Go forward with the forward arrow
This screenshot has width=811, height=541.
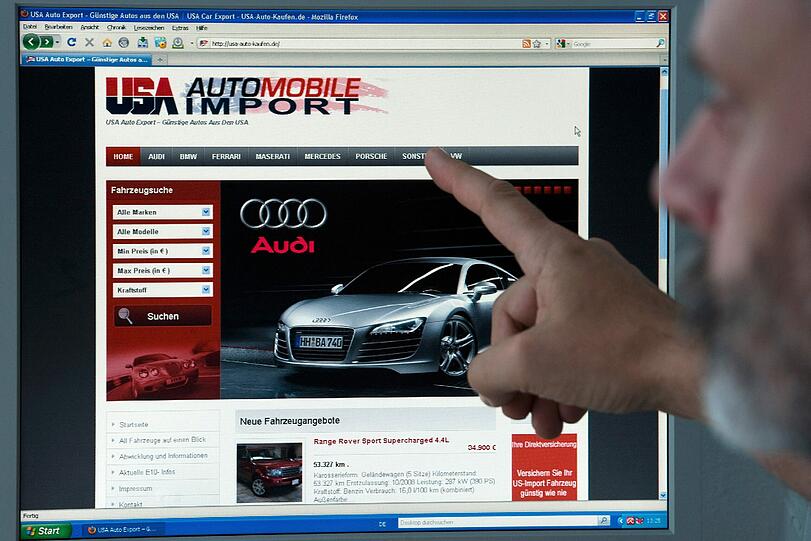(x=47, y=42)
